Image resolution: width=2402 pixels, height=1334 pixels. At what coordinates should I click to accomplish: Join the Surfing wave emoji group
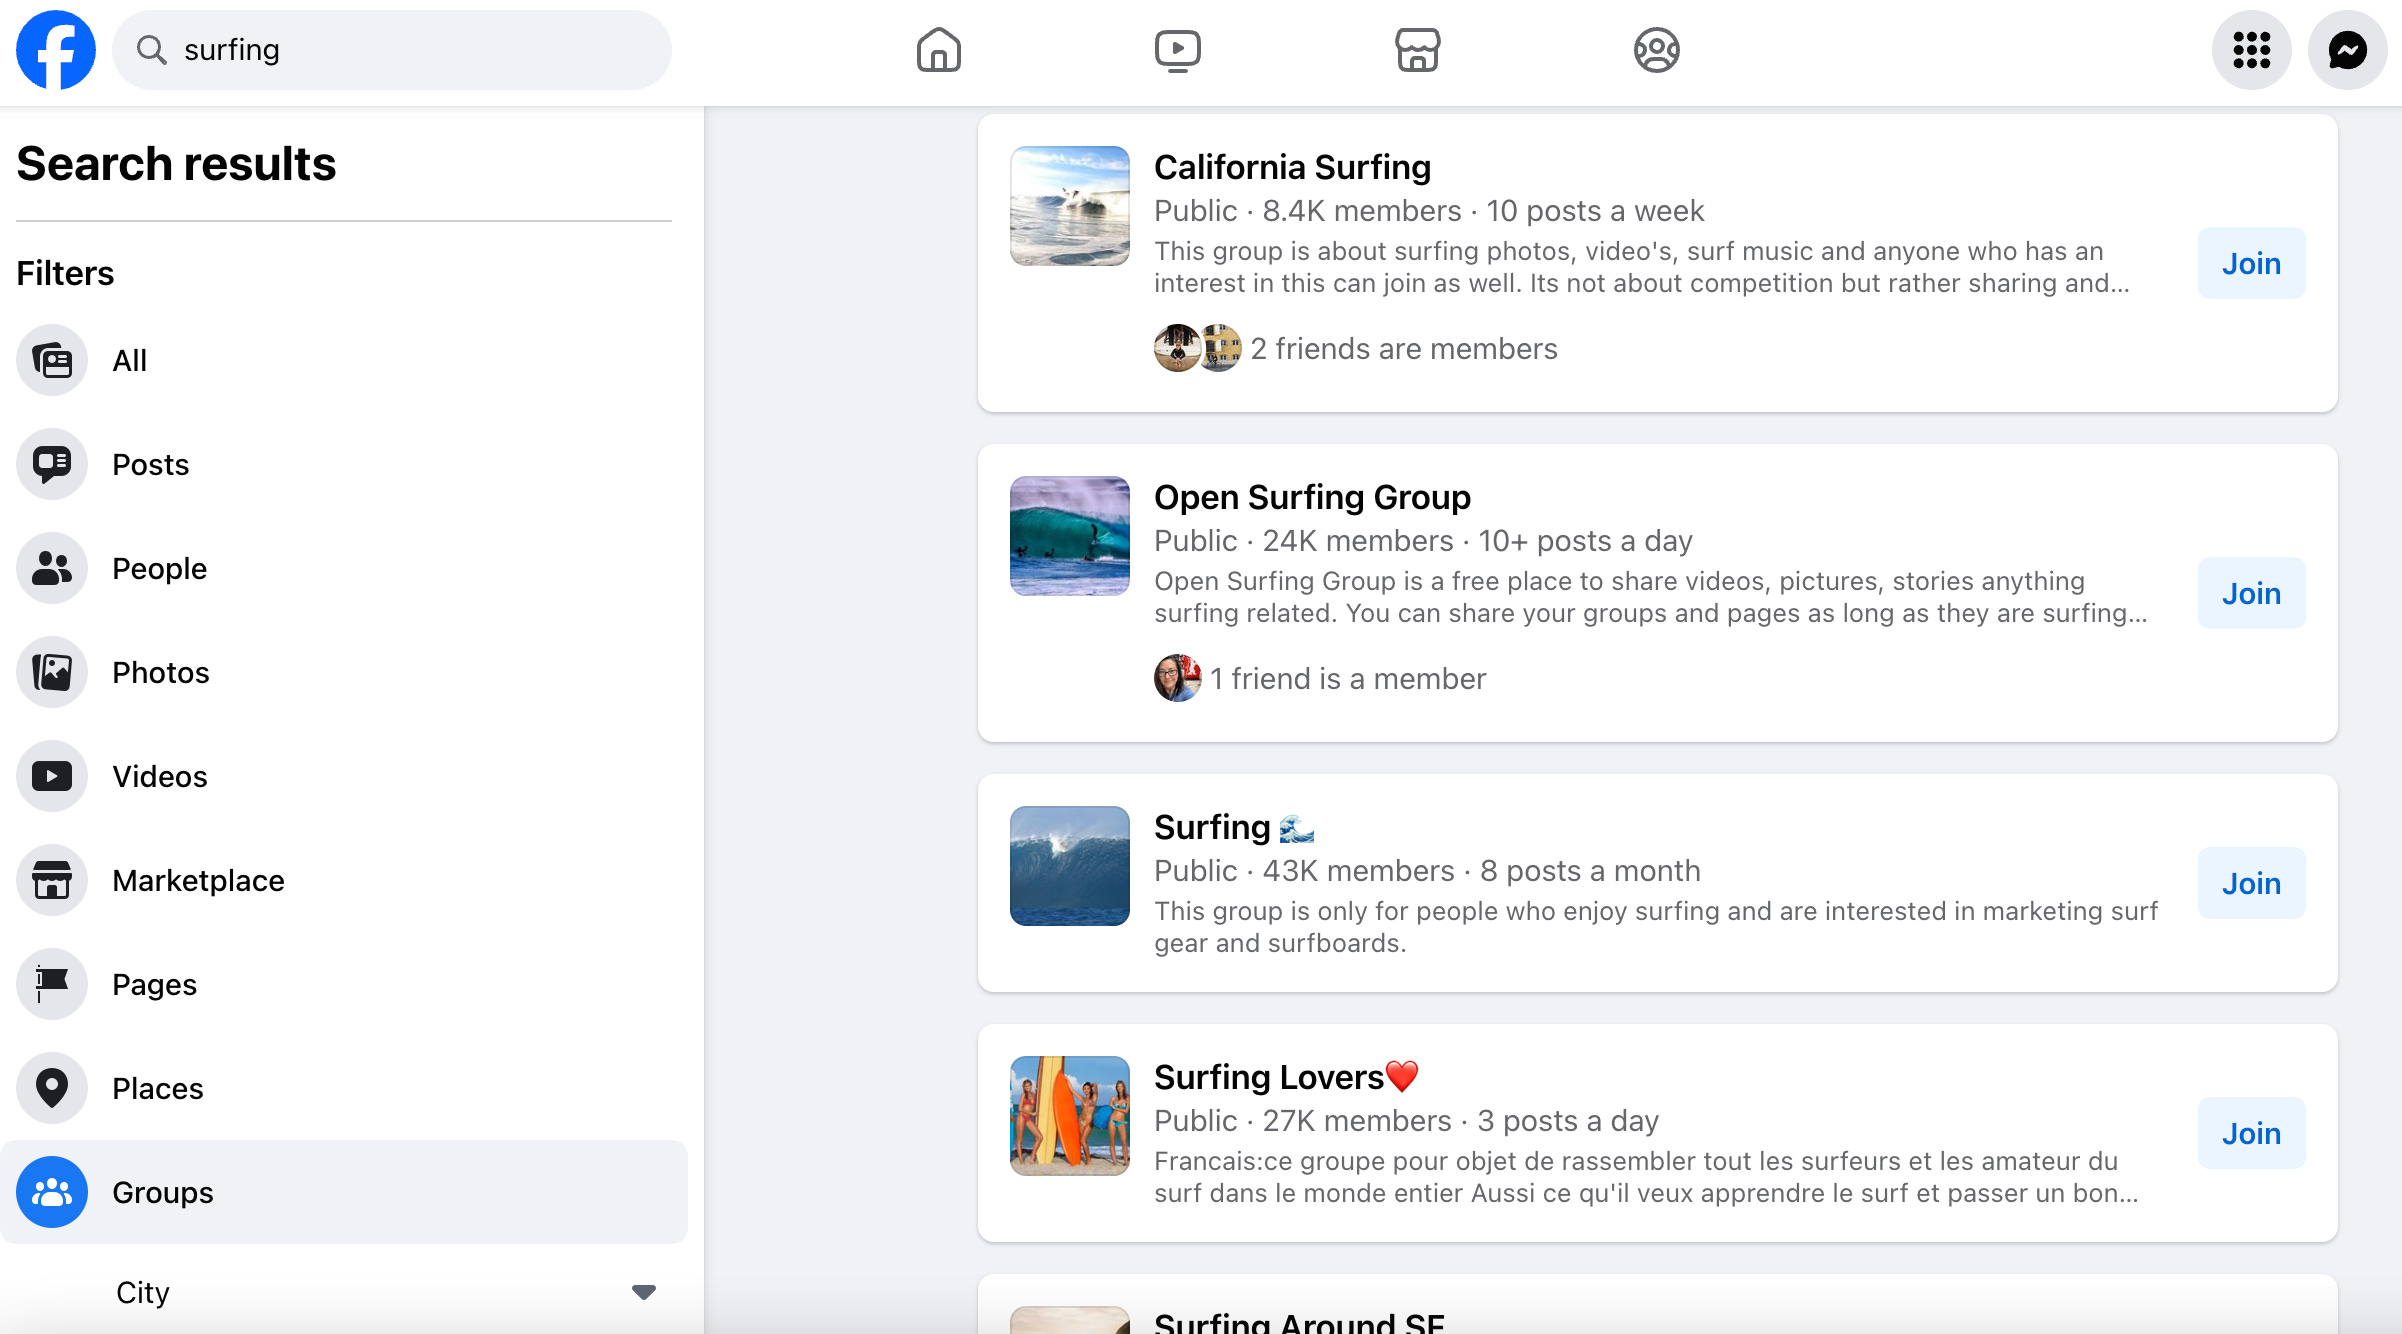2251,883
